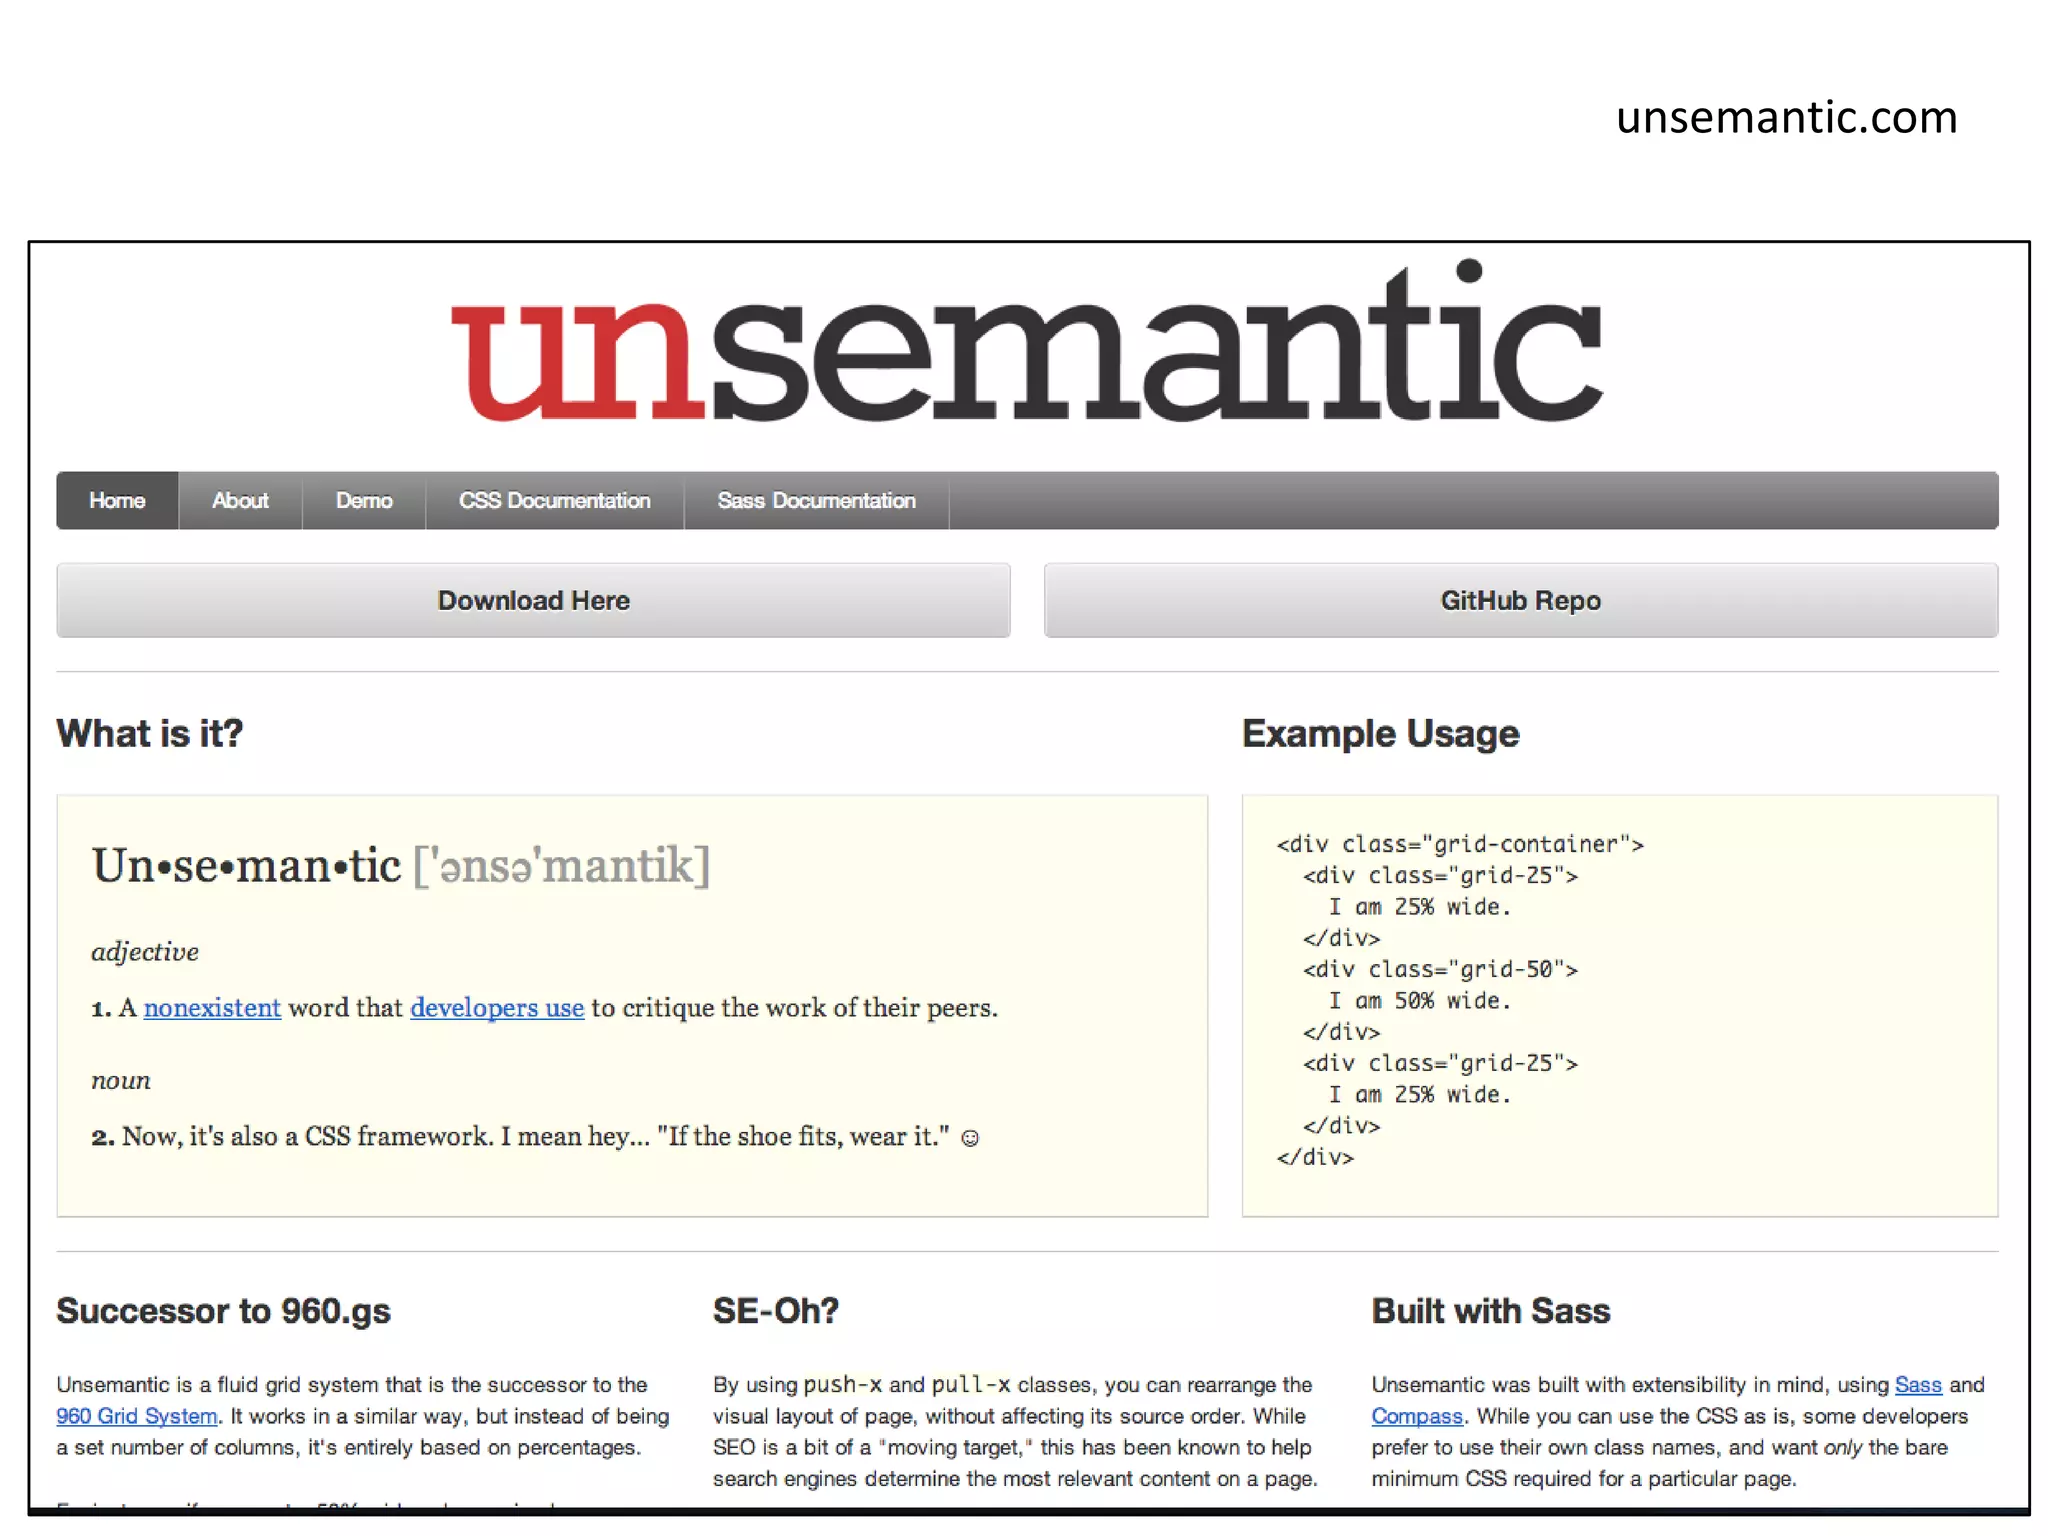
Task: Click the word "adjective"
Action: click(145, 952)
